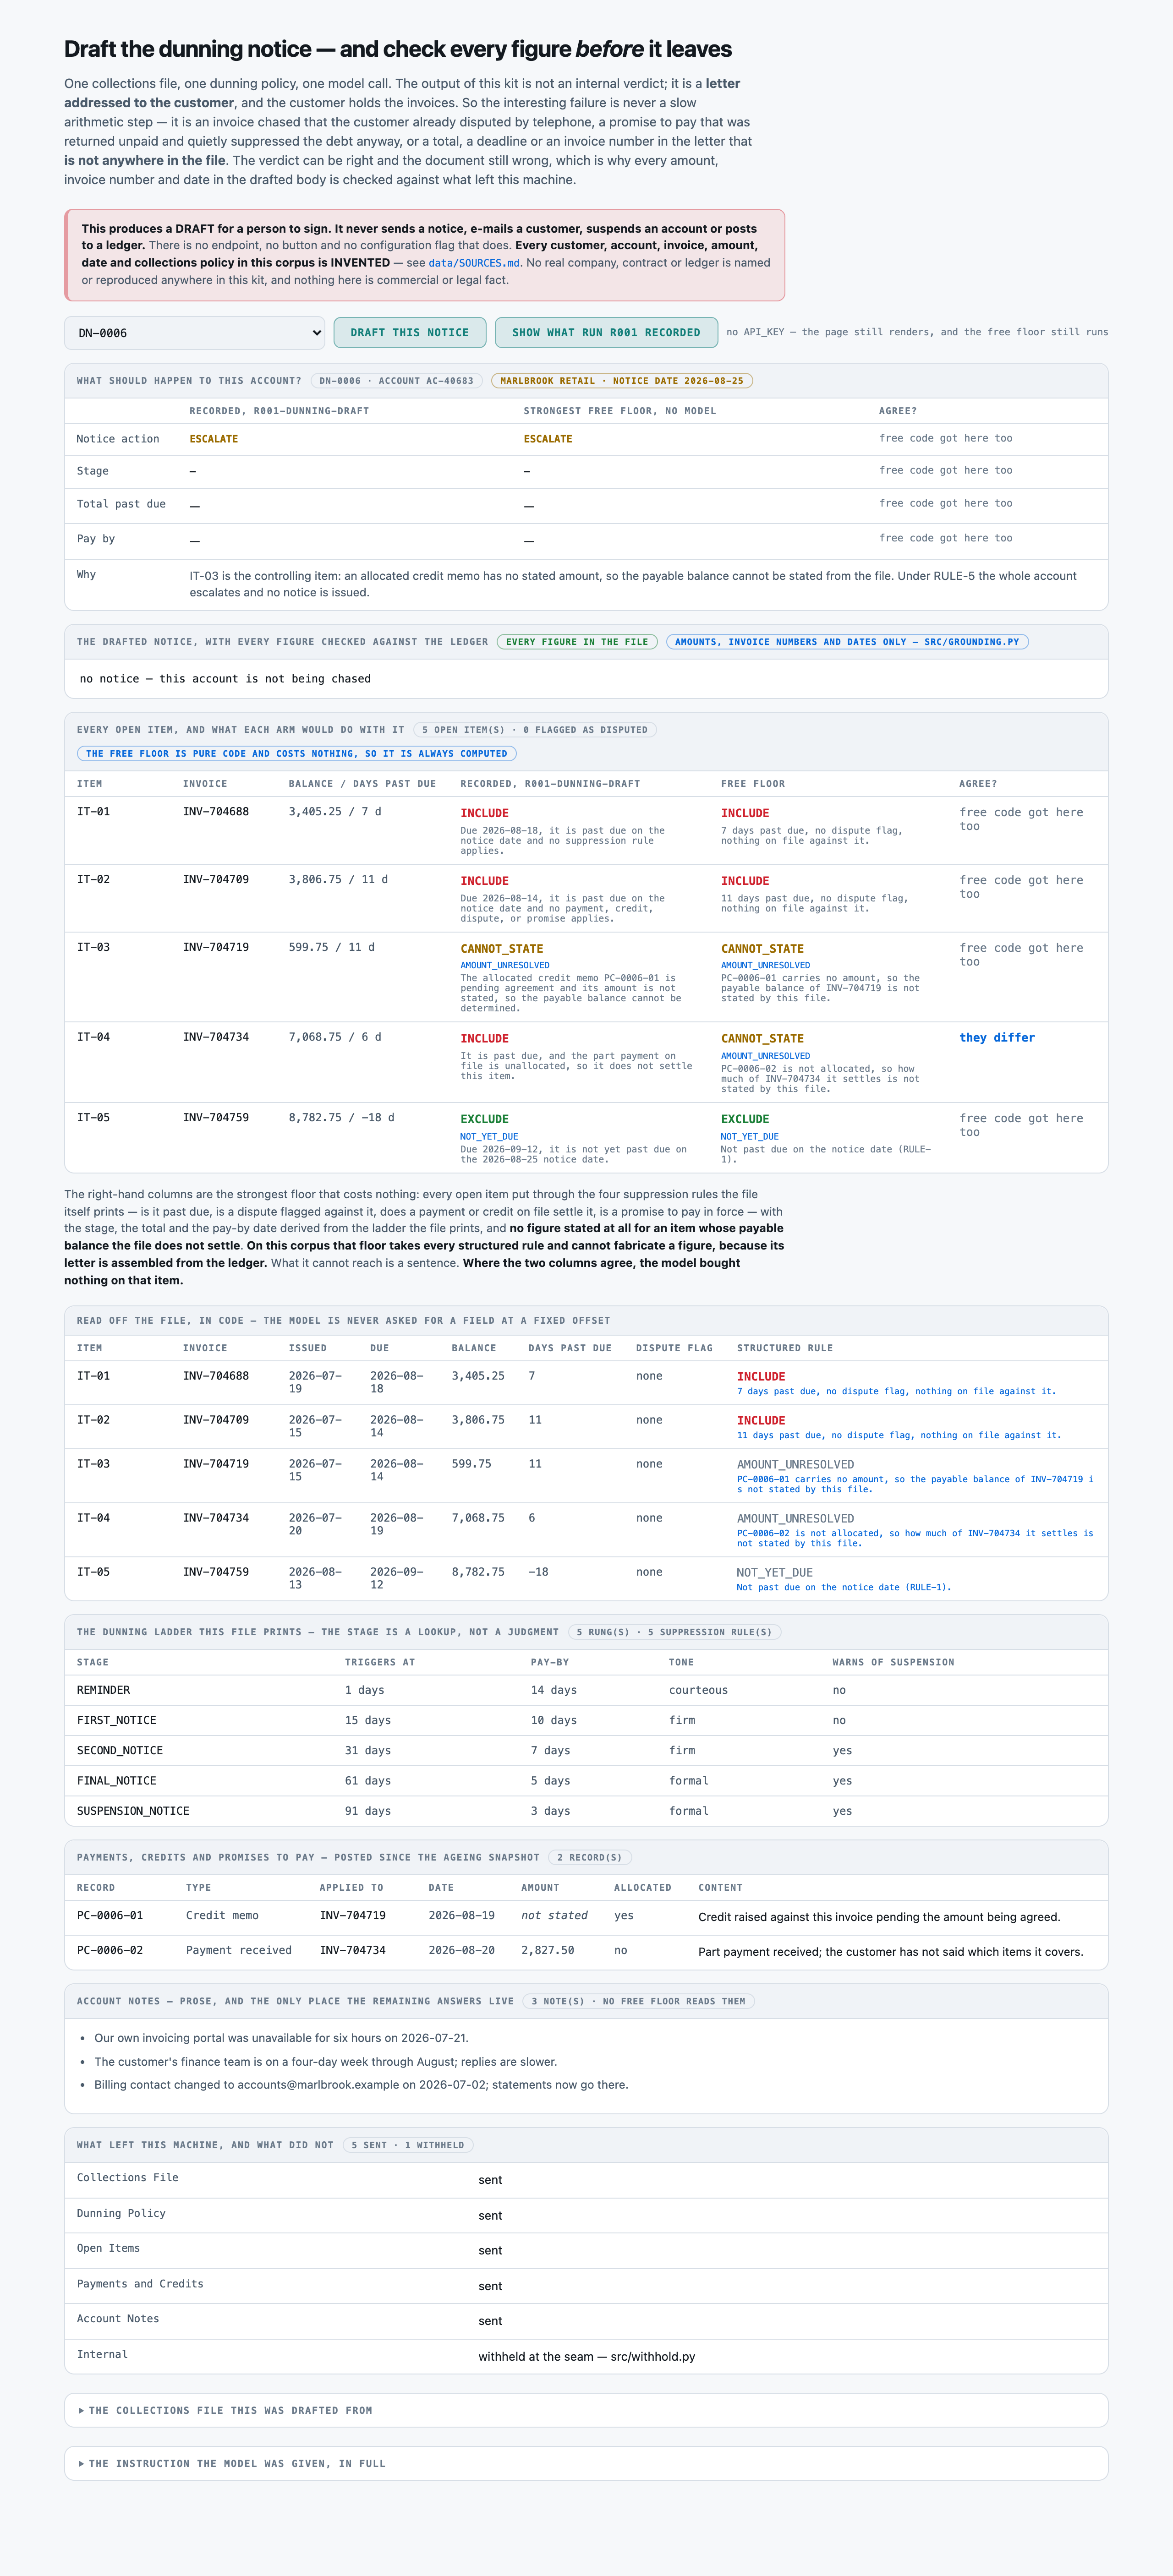Viewport: 1173px width, 2576px height.
Task: Click the DRAFT THIS NOTICE button
Action: coord(410,333)
